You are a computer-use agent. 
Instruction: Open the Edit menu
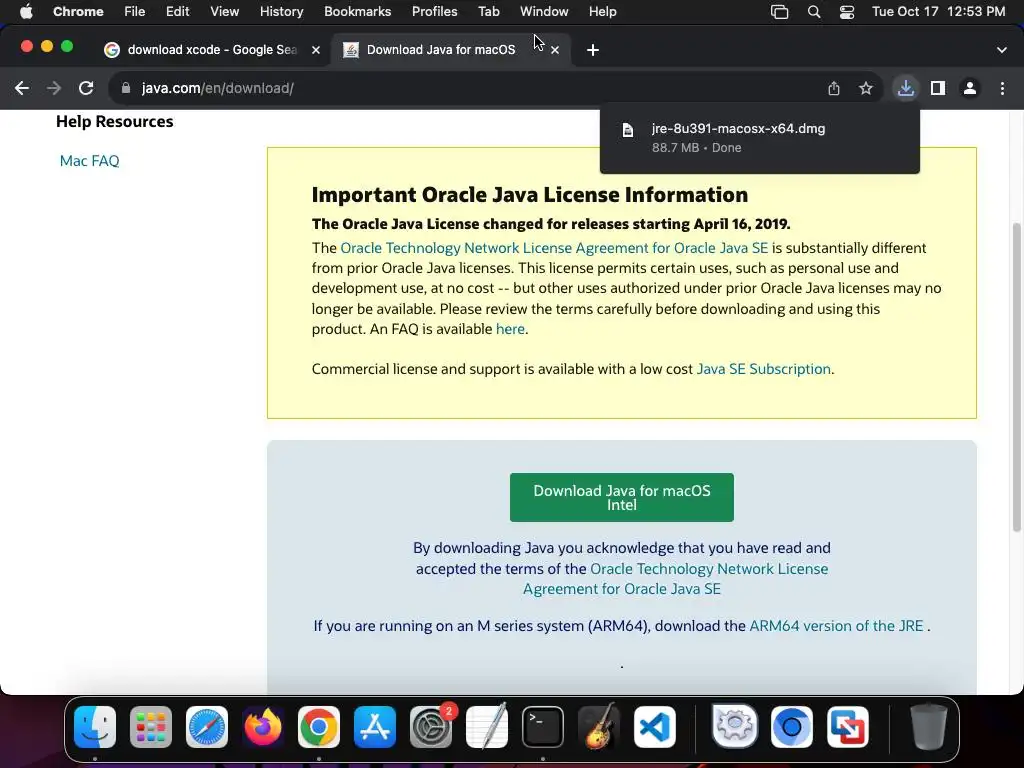point(177,12)
